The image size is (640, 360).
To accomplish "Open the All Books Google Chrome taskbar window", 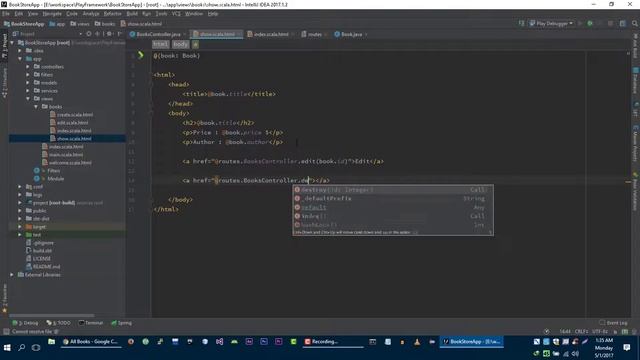I will 91,342.
